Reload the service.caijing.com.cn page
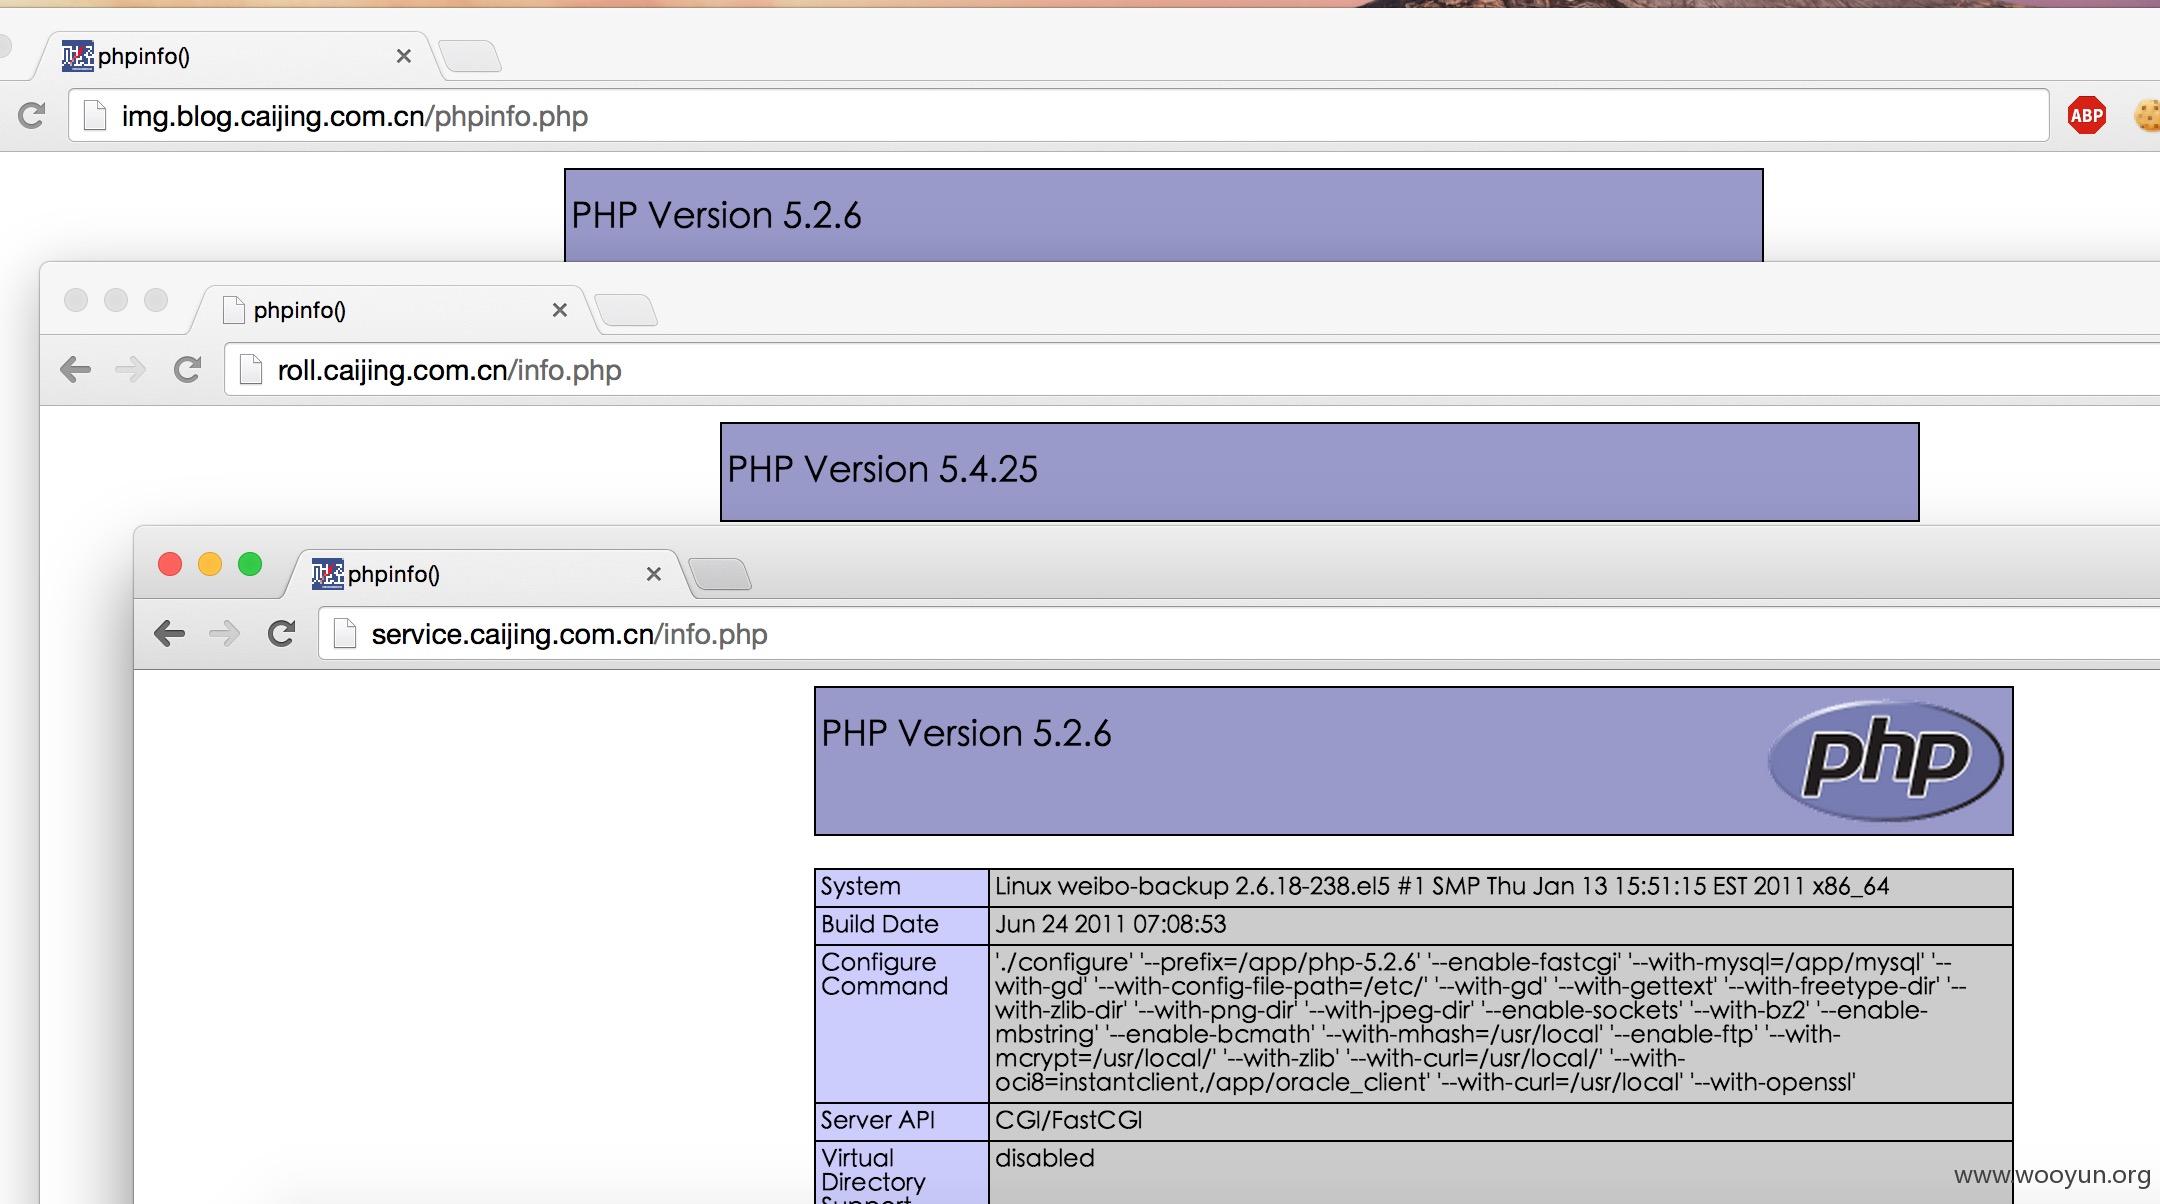Image resolution: width=2160 pixels, height=1204 pixels. click(x=281, y=634)
